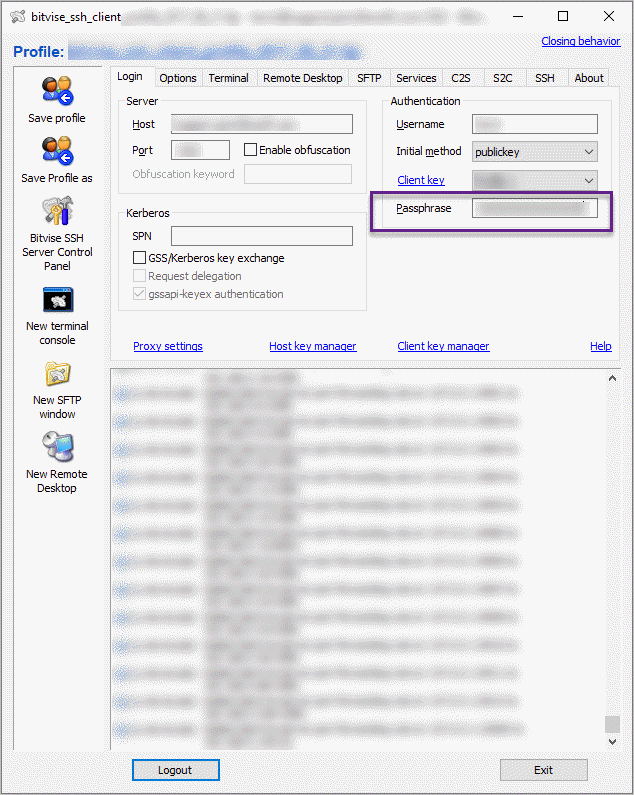This screenshot has width=634, height=795.
Task: Open Proxy settings link
Action: point(168,346)
